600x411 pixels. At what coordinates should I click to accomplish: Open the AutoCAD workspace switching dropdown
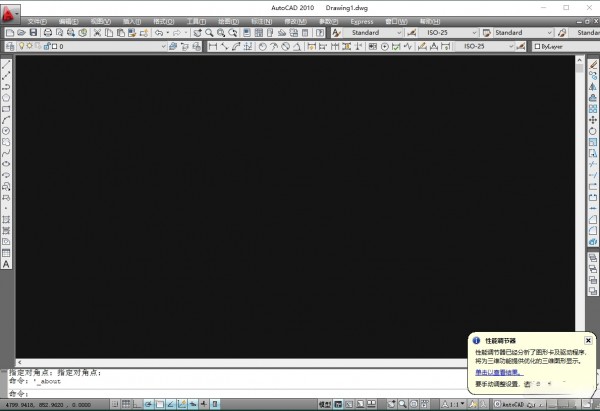pyautogui.click(x=519, y=404)
